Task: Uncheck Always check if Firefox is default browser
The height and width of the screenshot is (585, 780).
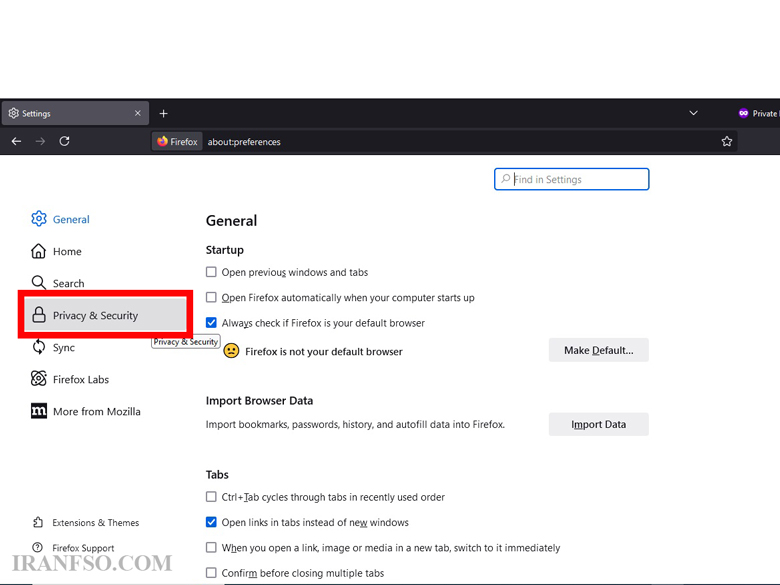Action: 211,323
